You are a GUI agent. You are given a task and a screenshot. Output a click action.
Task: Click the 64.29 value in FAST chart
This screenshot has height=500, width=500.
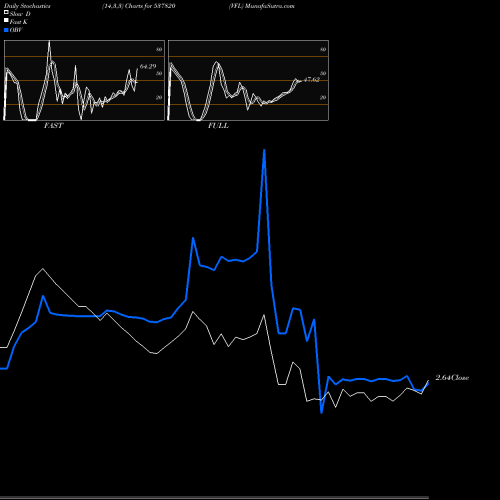click(148, 66)
